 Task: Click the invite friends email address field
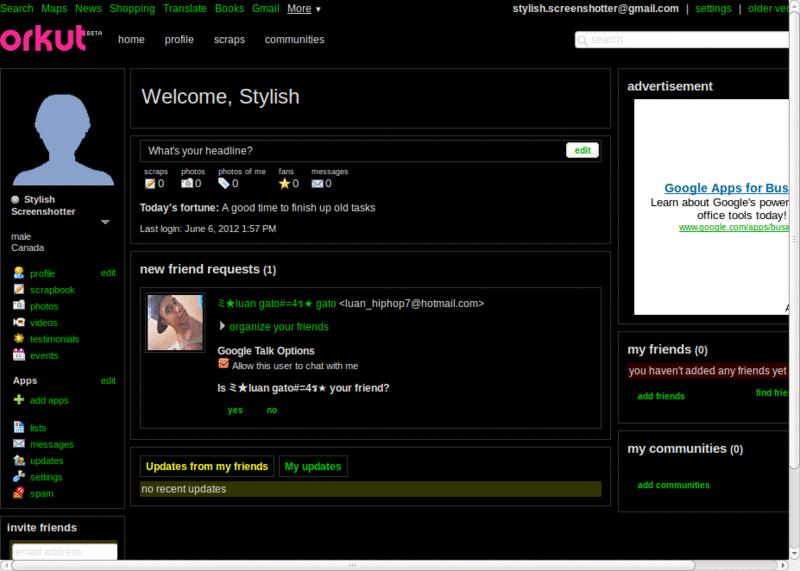[64, 551]
